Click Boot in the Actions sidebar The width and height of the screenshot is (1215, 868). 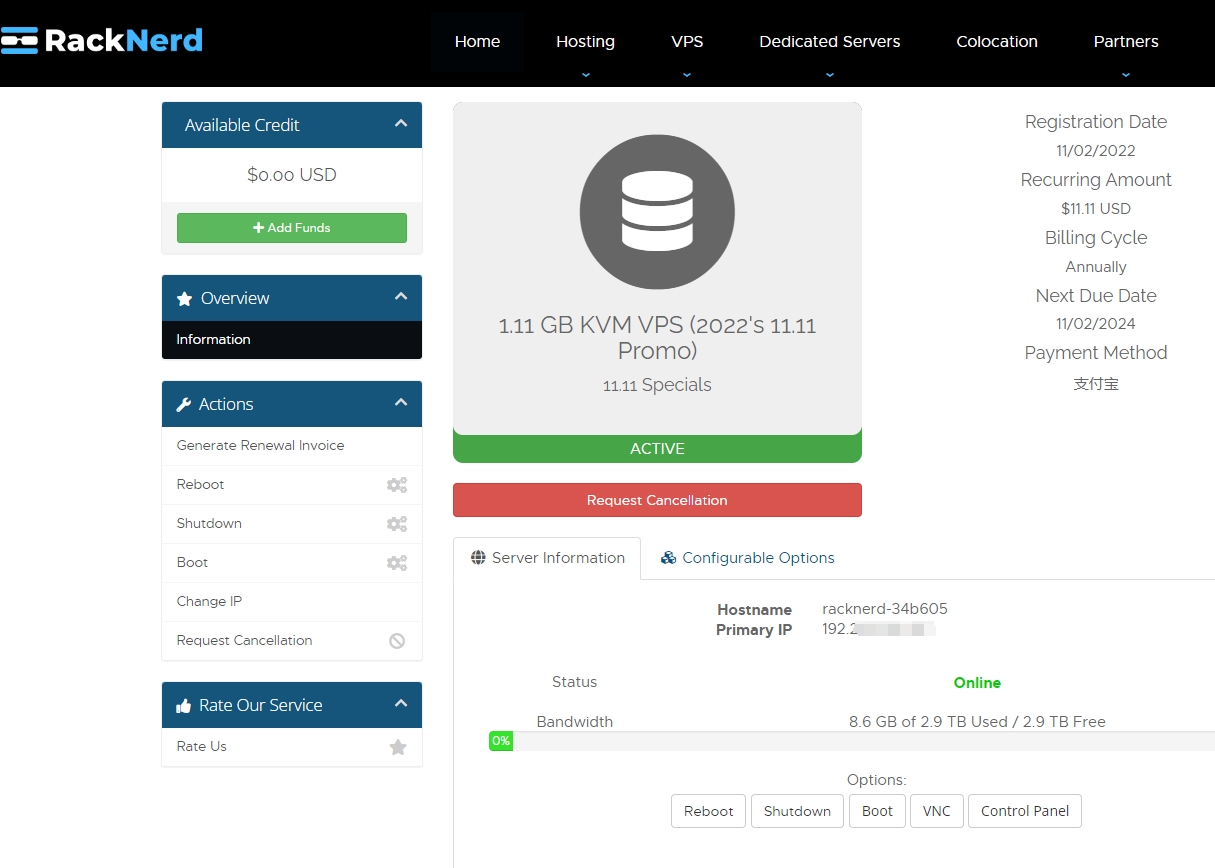pos(292,563)
